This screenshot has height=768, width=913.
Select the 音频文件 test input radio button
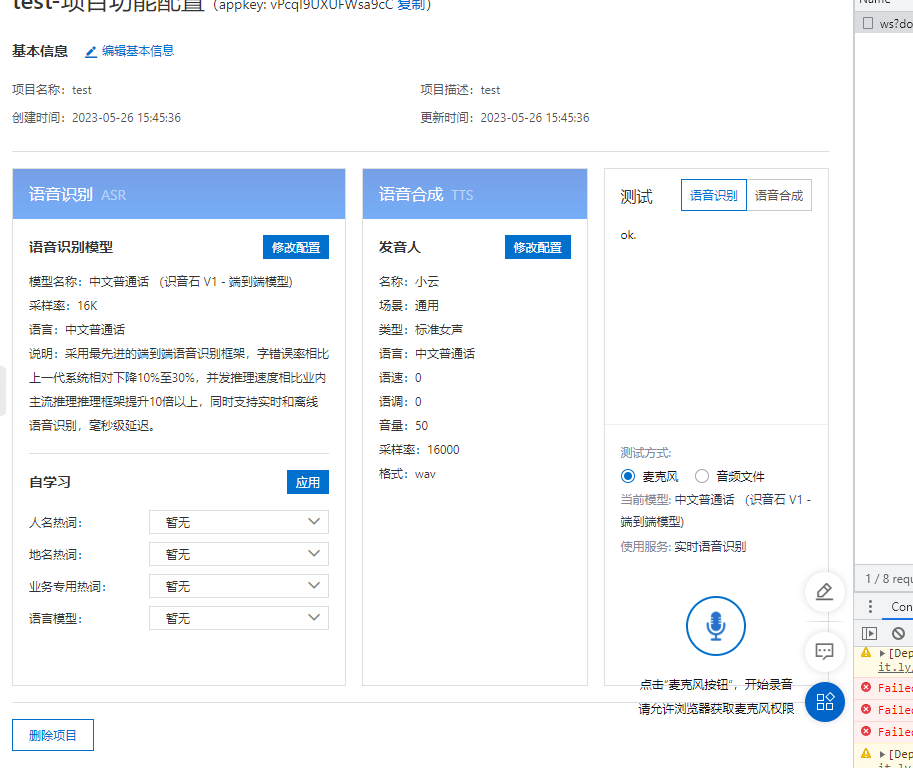[701, 475]
